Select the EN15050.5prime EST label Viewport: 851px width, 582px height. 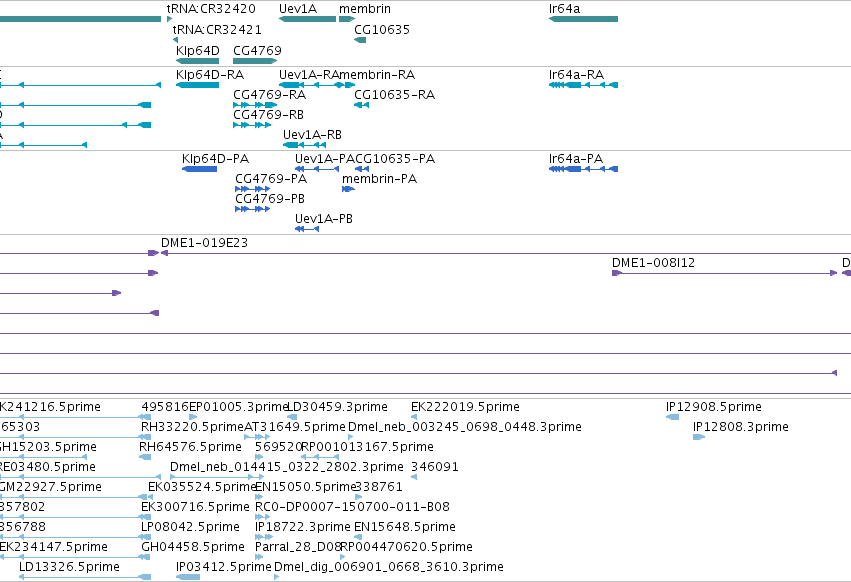pos(305,487)
